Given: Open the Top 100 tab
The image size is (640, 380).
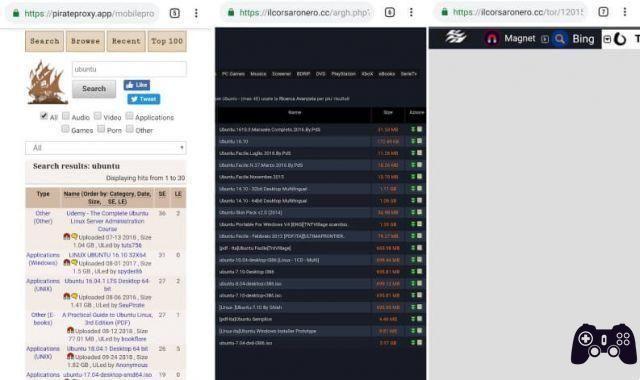Looking at the screenshot, I should tap(167, 41).
